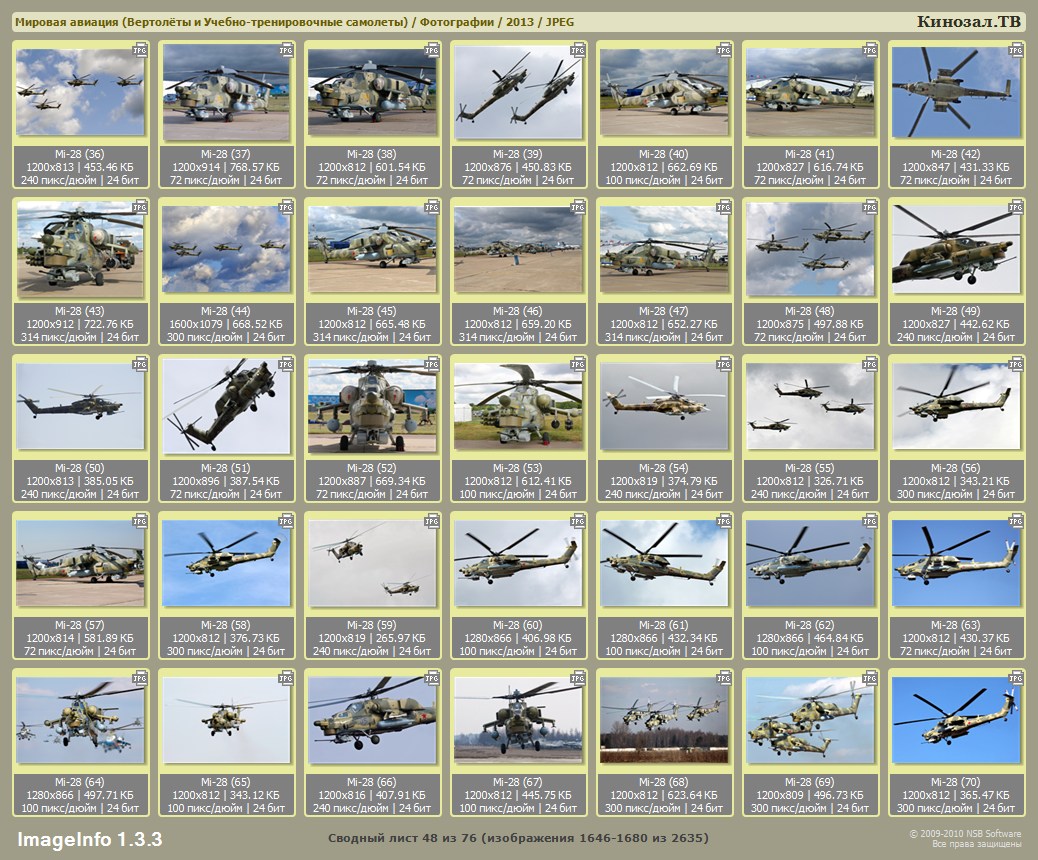
Task: Click the JPG badge on Mi-28 (41)
Action: point(870,51)
